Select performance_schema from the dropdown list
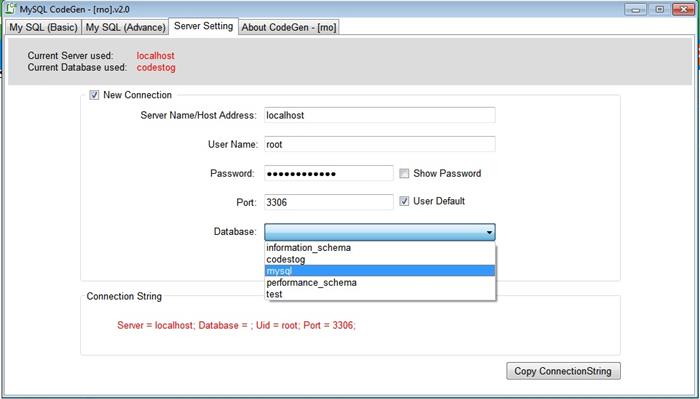The width and height of the screenshot is (700, 399). click(380, 283)
